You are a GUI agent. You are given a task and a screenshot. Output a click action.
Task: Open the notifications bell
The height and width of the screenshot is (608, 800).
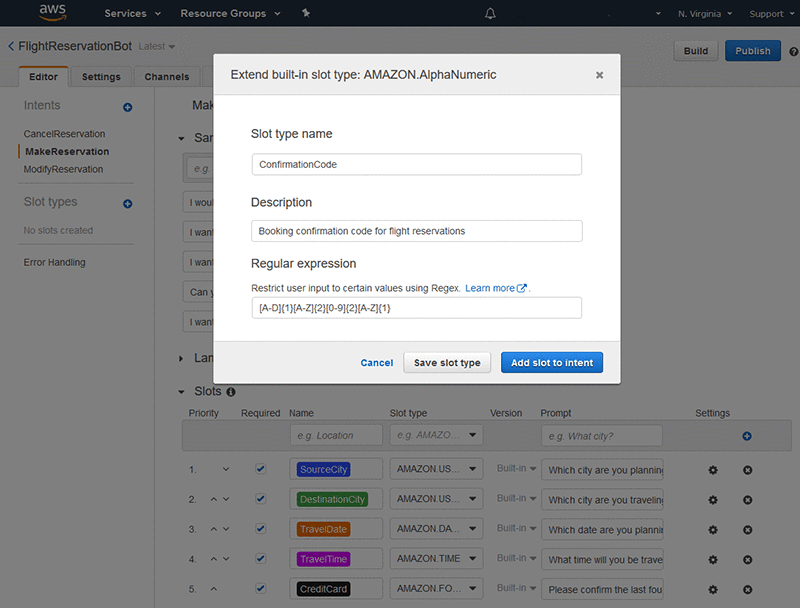(490, 13)
